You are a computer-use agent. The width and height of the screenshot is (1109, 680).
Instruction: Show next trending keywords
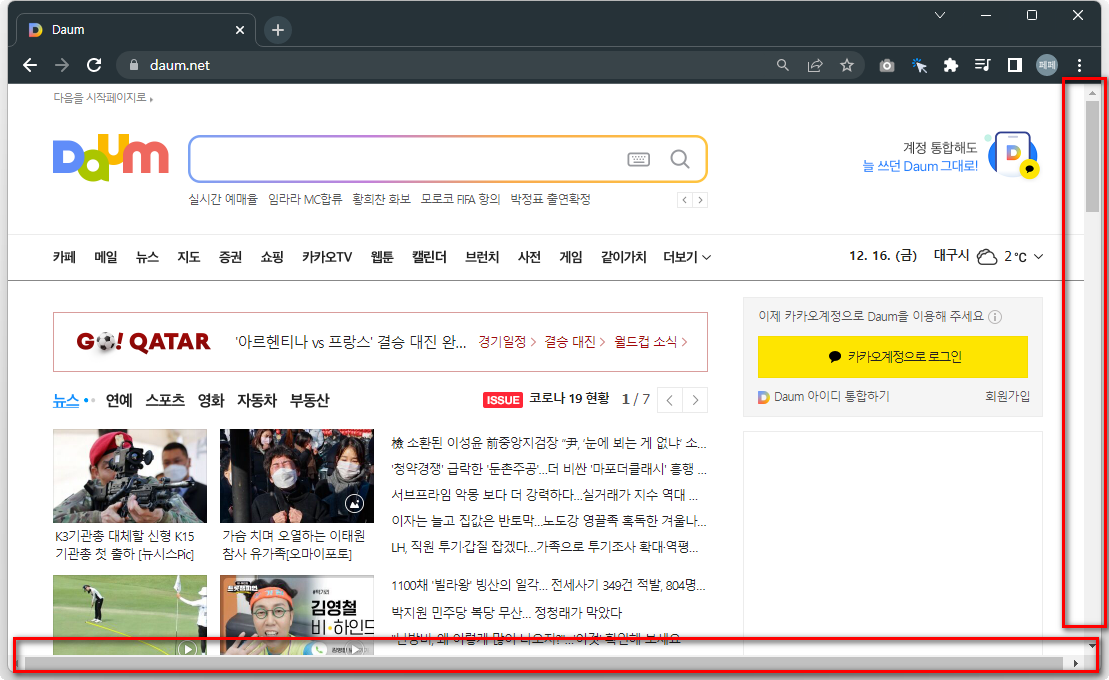700,200
